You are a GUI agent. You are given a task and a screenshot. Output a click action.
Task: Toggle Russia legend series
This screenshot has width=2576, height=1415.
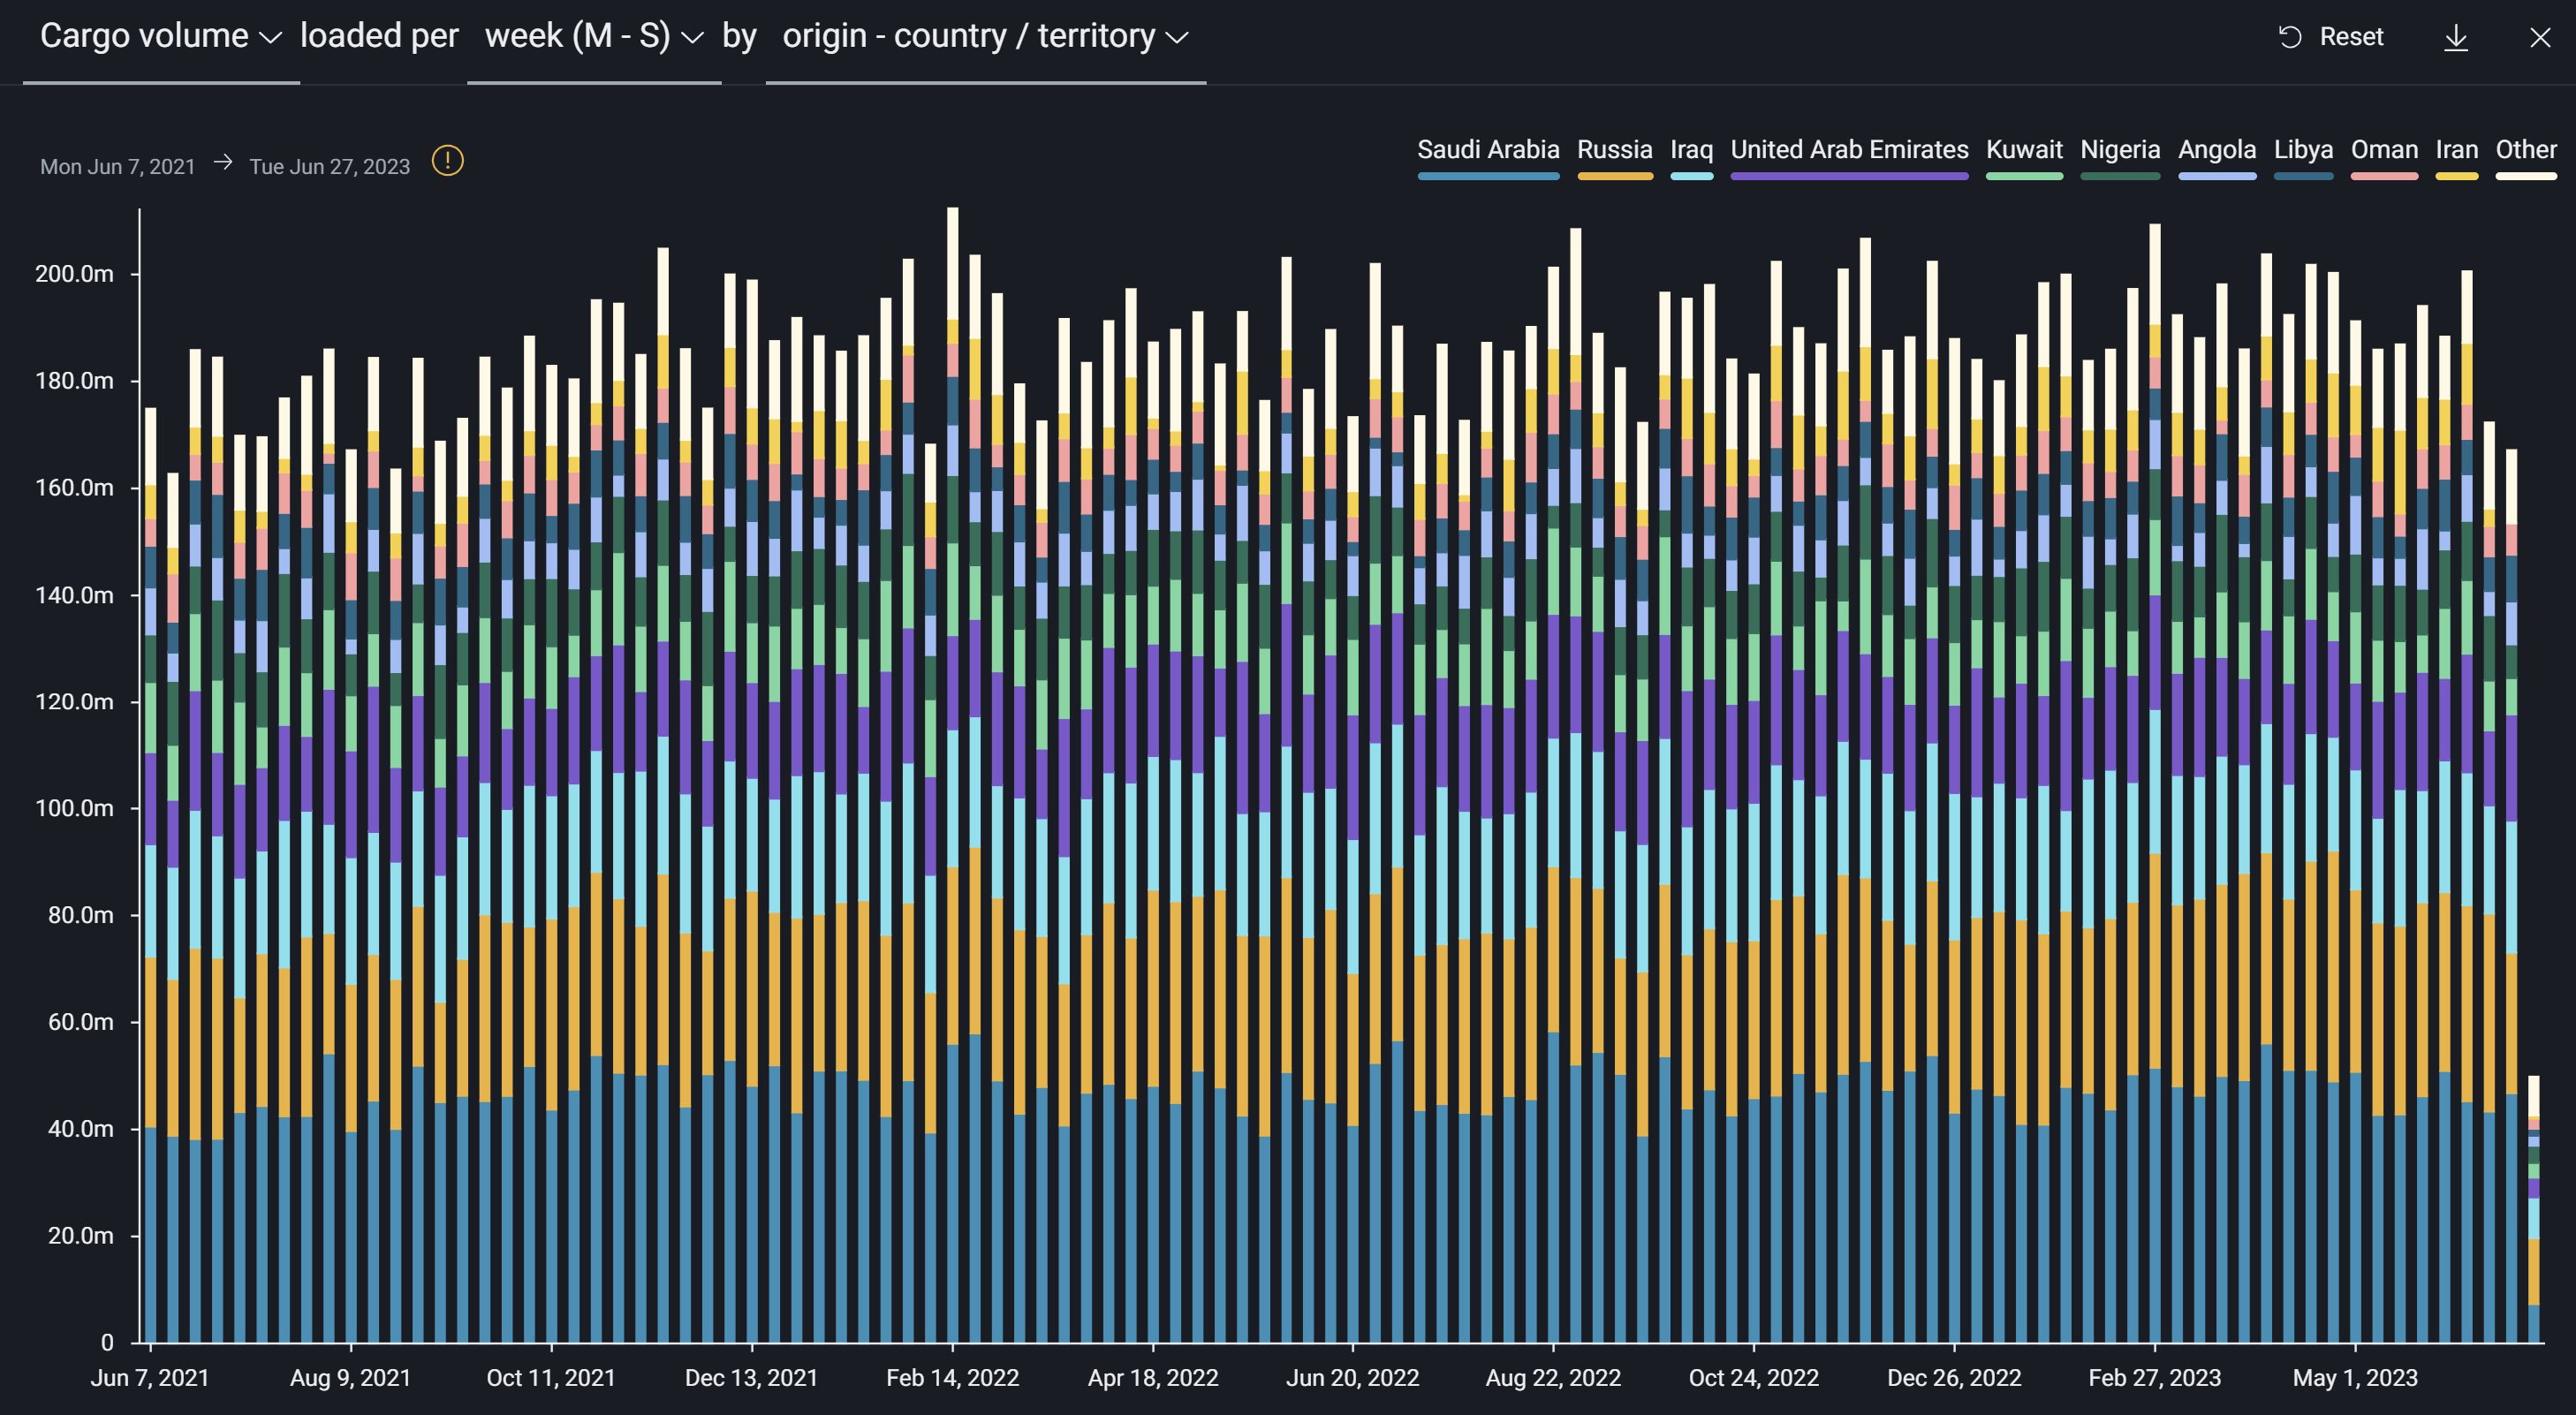coord(1614,157)
